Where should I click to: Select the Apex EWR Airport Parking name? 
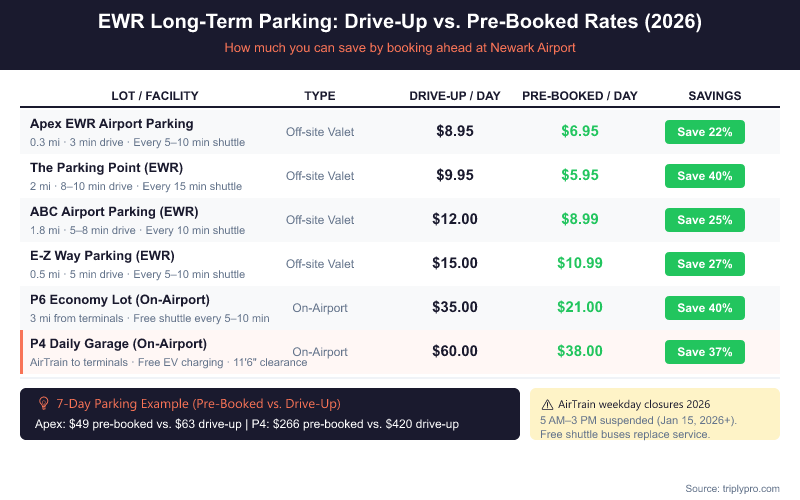point(111,123)
